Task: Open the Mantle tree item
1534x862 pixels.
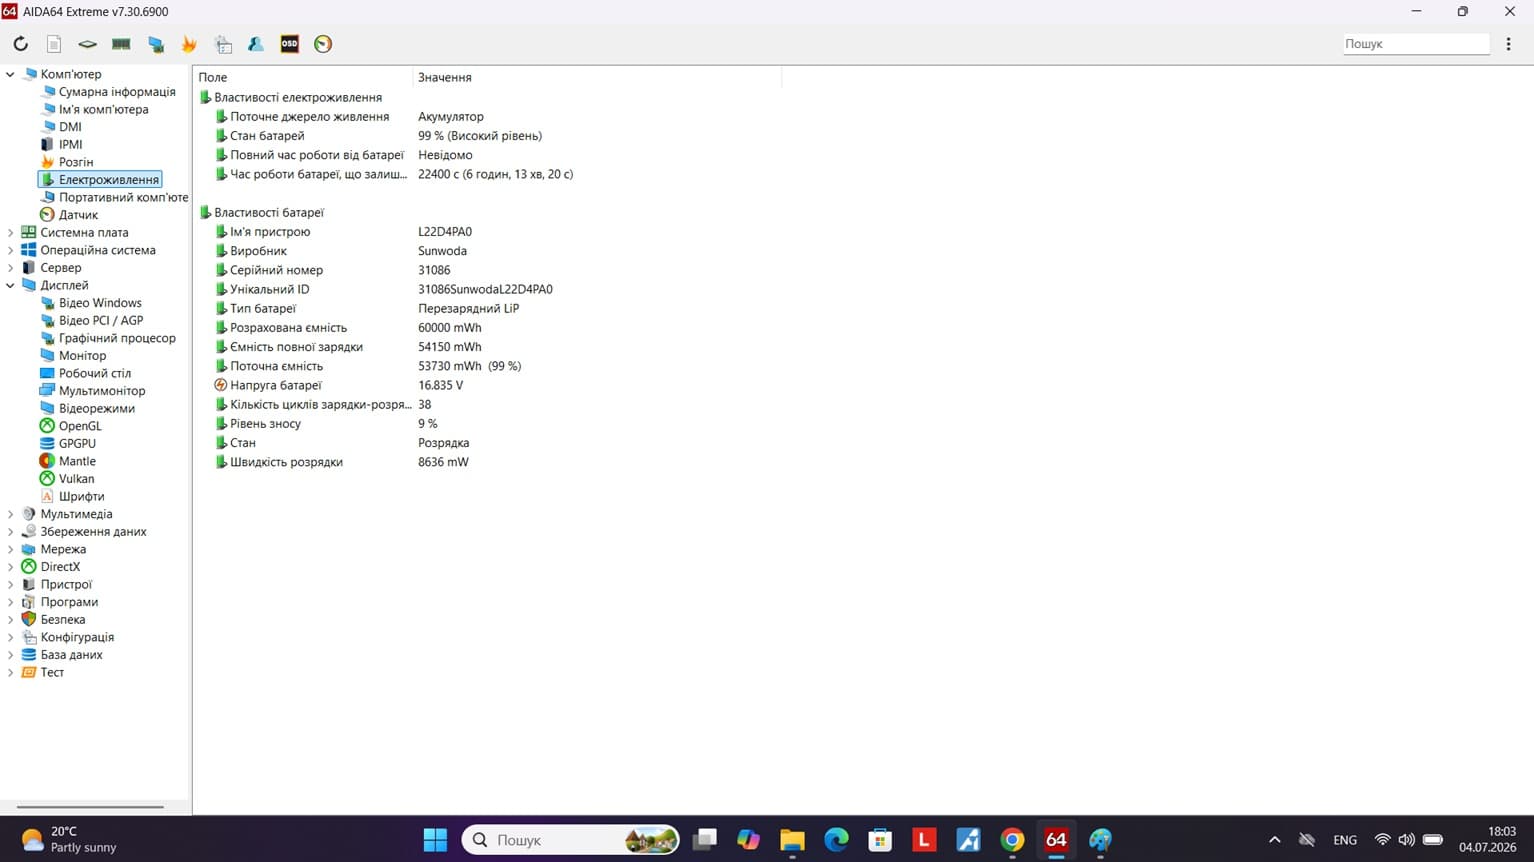Action: tap(77, 461)
